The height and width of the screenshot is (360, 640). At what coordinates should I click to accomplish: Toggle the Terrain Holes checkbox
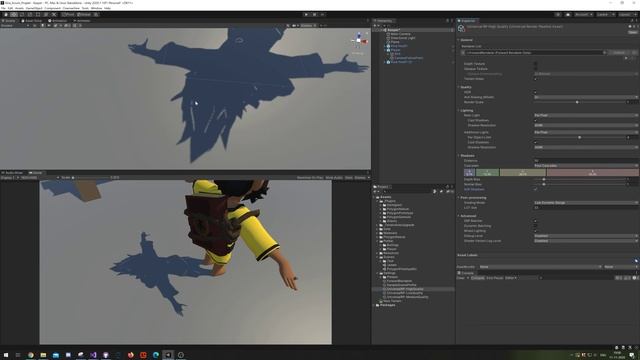[x=536, y=79]
